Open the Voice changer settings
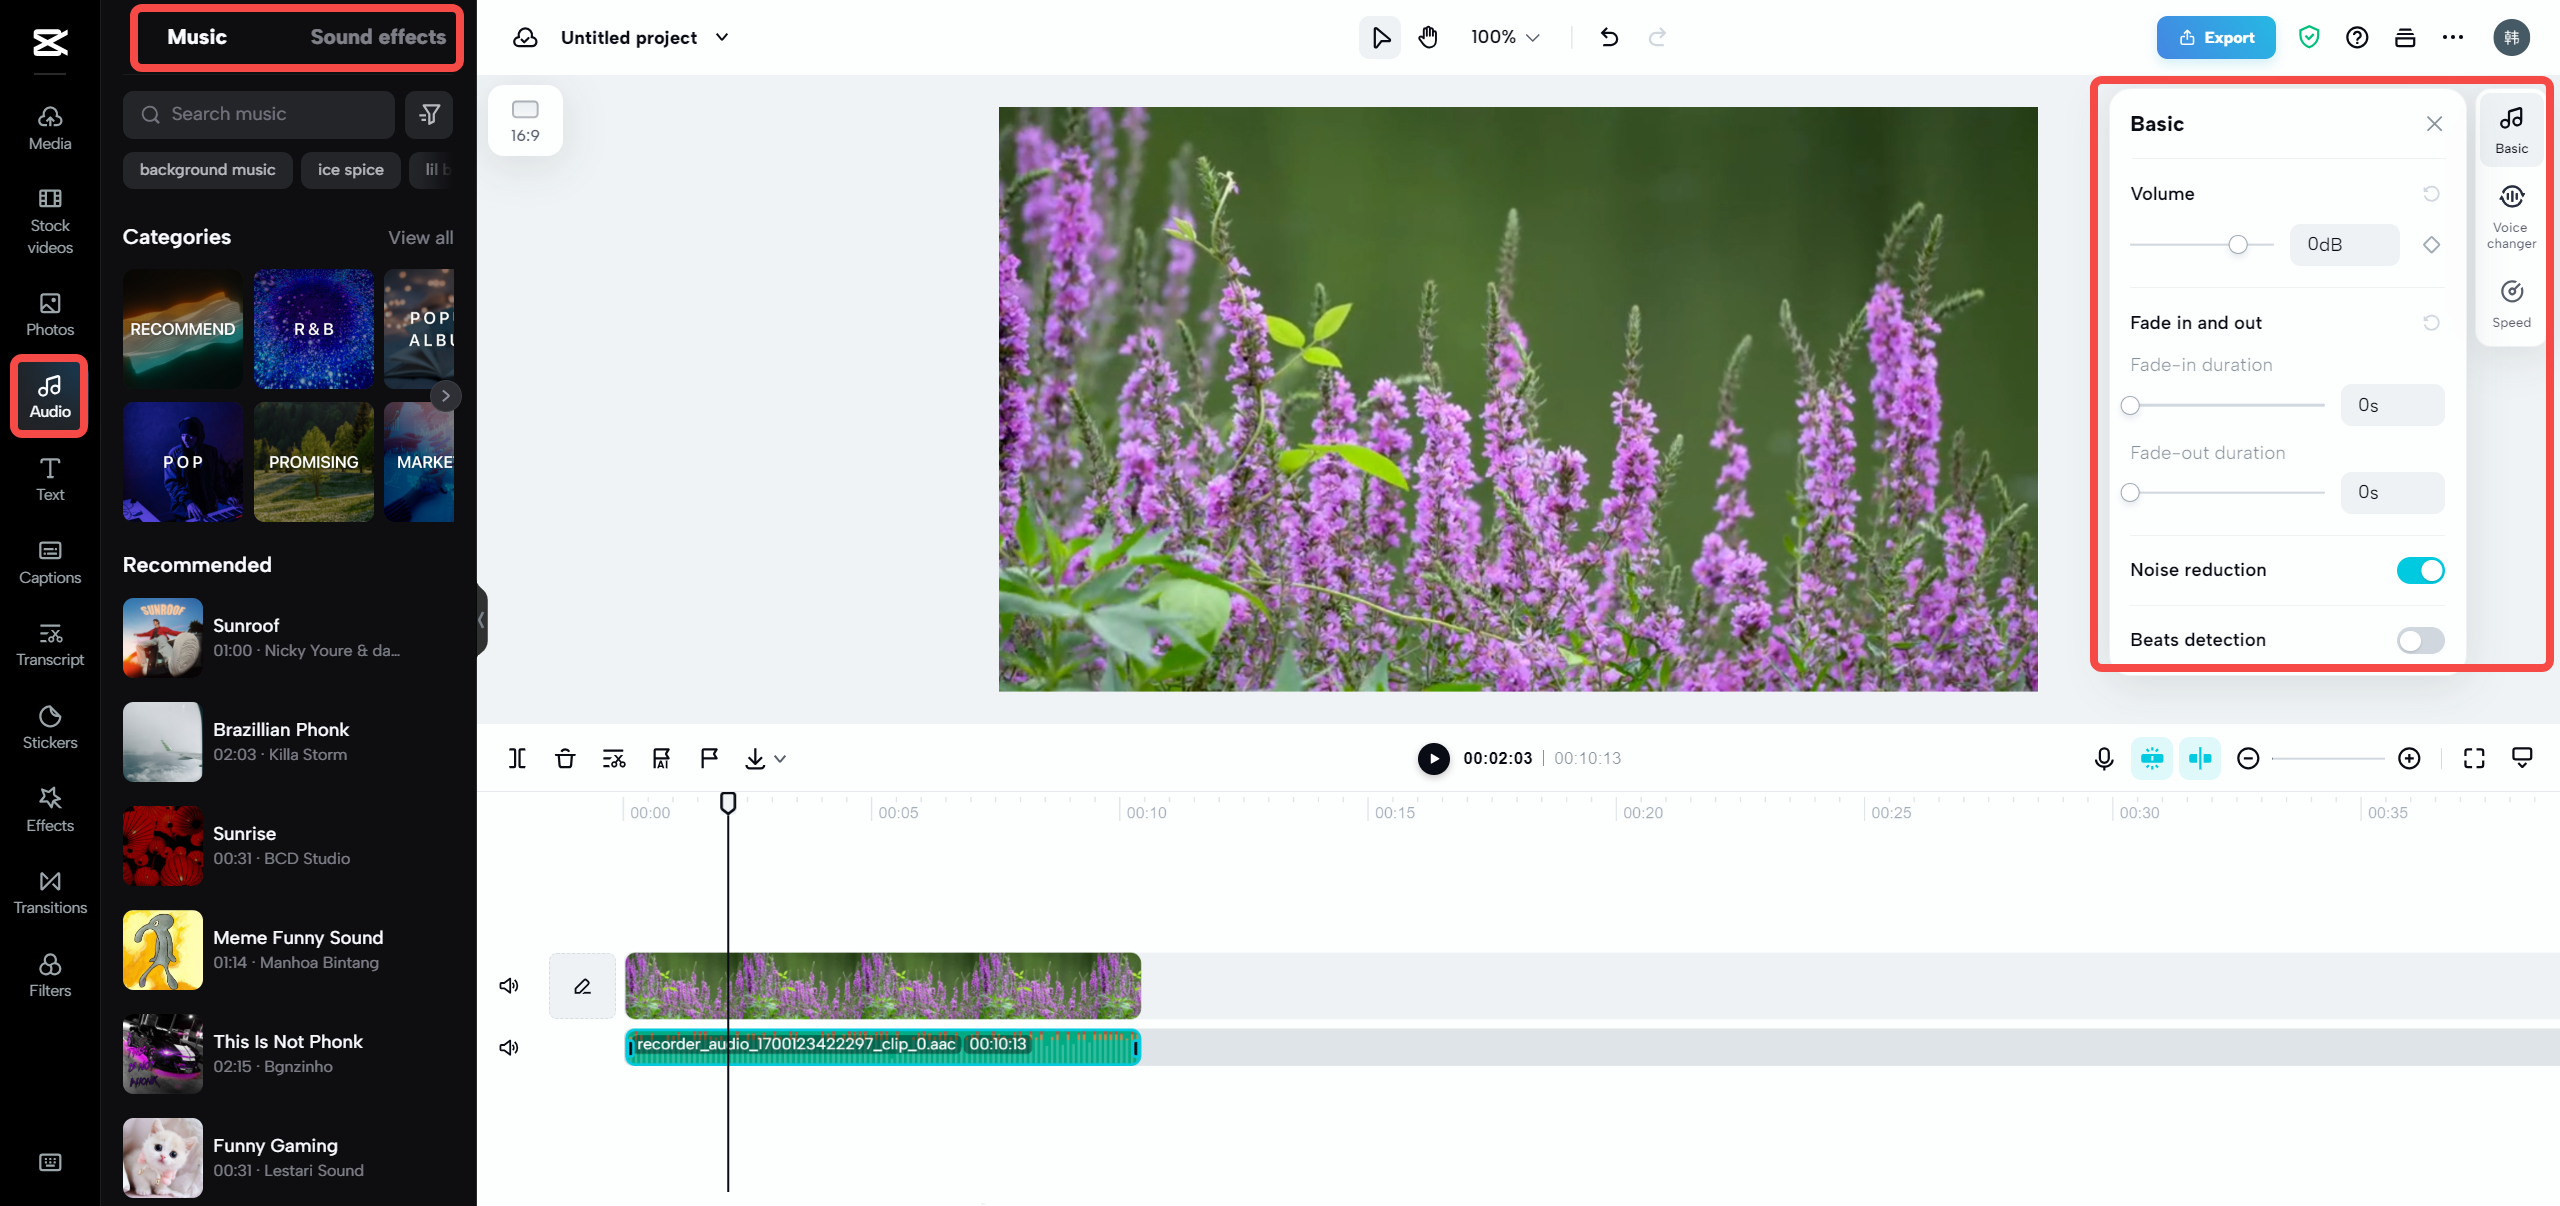The height and width of the screenshot is (1206, 2560). [x=2511, y=213]
